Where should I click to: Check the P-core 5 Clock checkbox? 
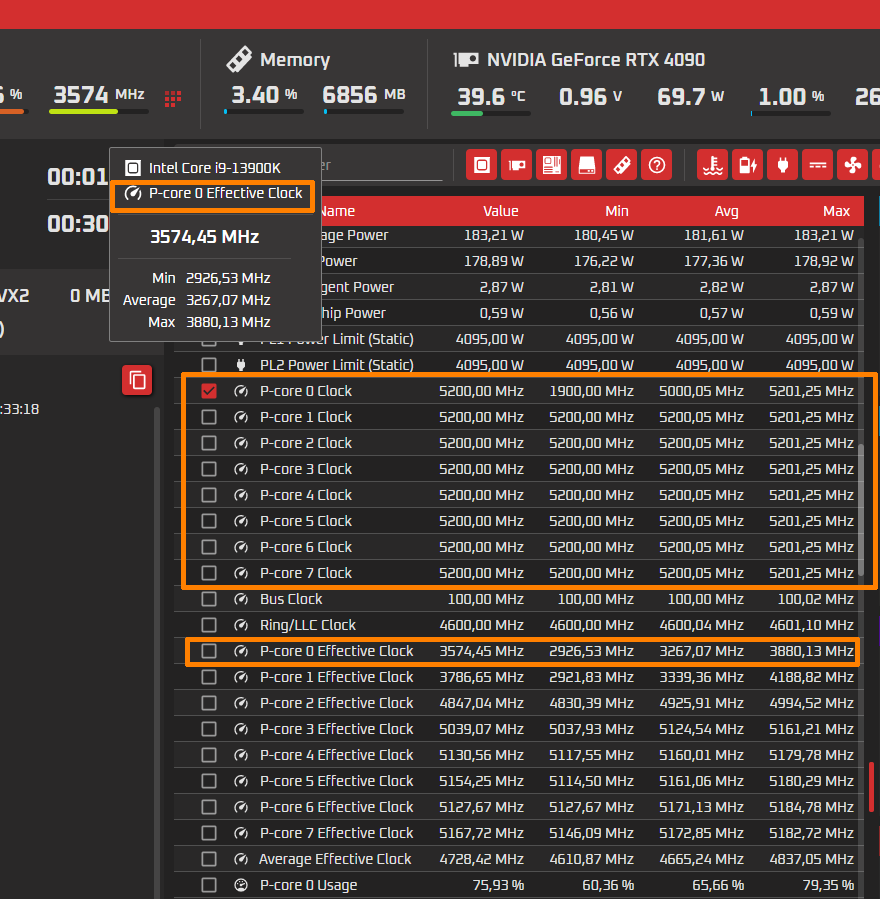pyautogui.click(x=209, y=521)
